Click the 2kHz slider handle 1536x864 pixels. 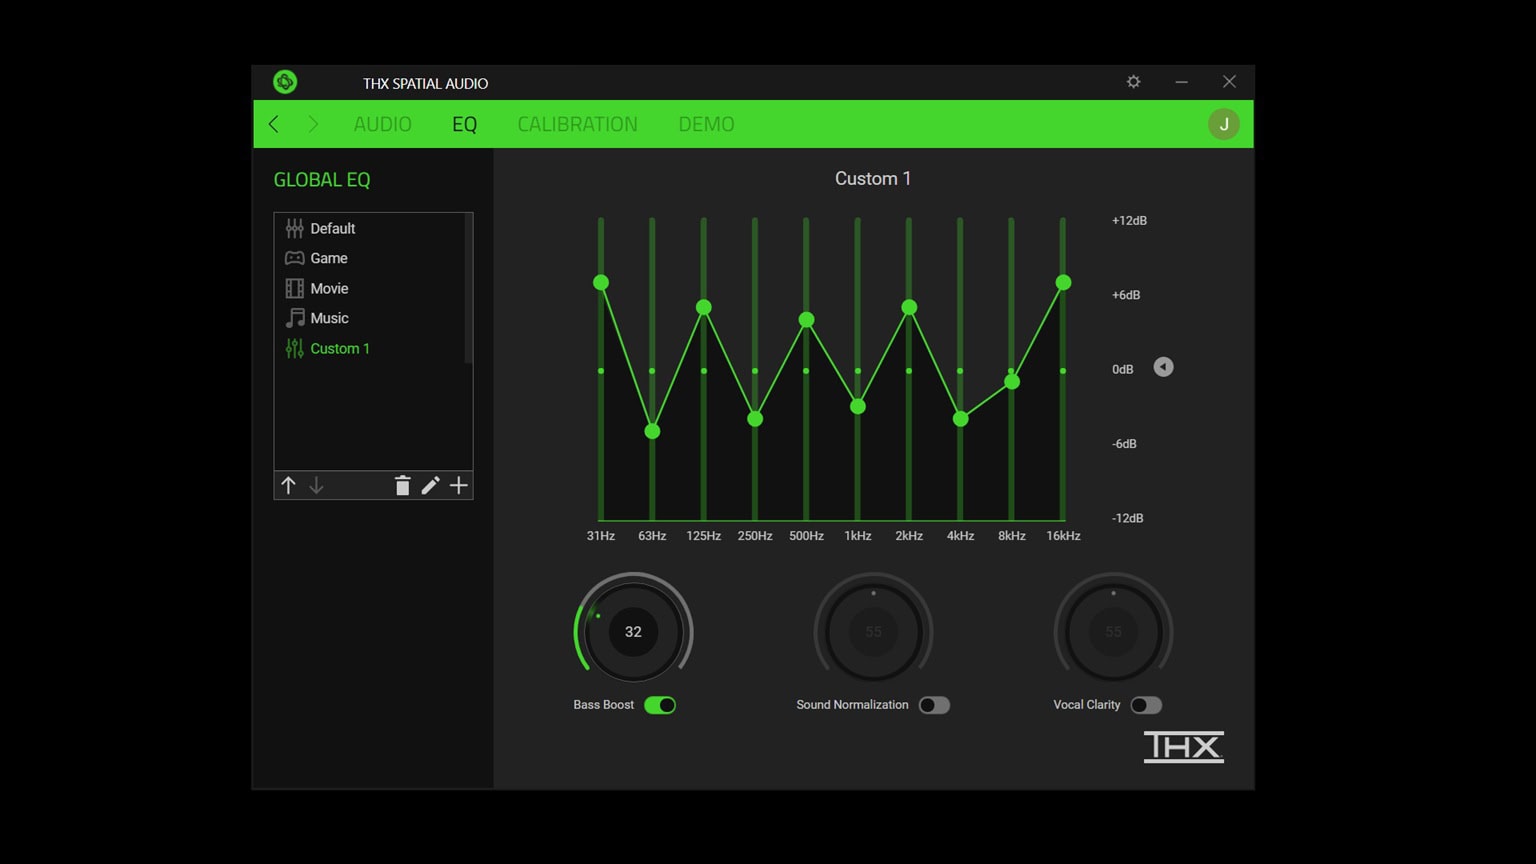[x=909, y=307]
